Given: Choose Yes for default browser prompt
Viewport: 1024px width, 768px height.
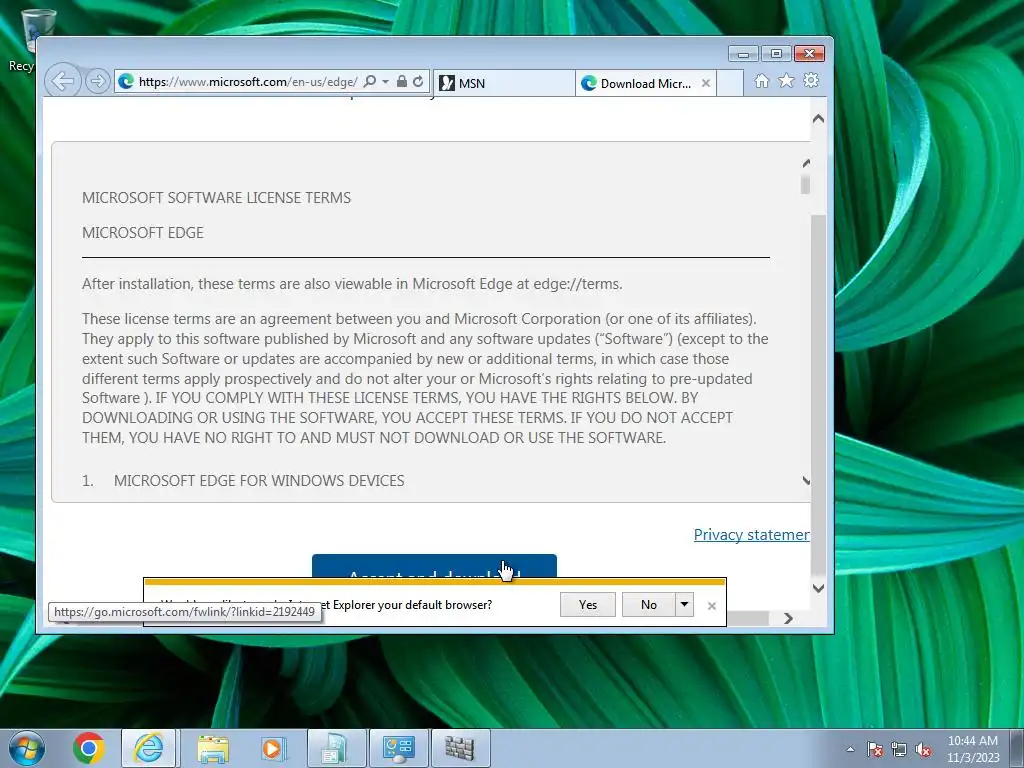Looking at the screenshot, I should pyautogui.click(x=588, y=605).
